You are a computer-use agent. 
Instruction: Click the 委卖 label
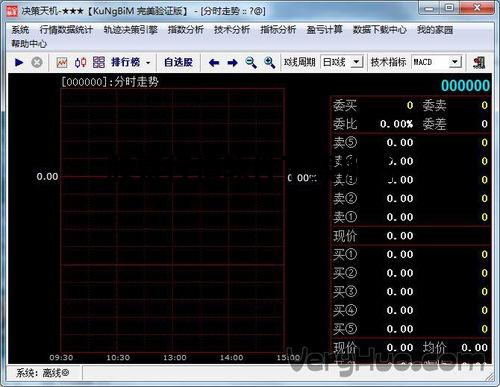[434, 106]
